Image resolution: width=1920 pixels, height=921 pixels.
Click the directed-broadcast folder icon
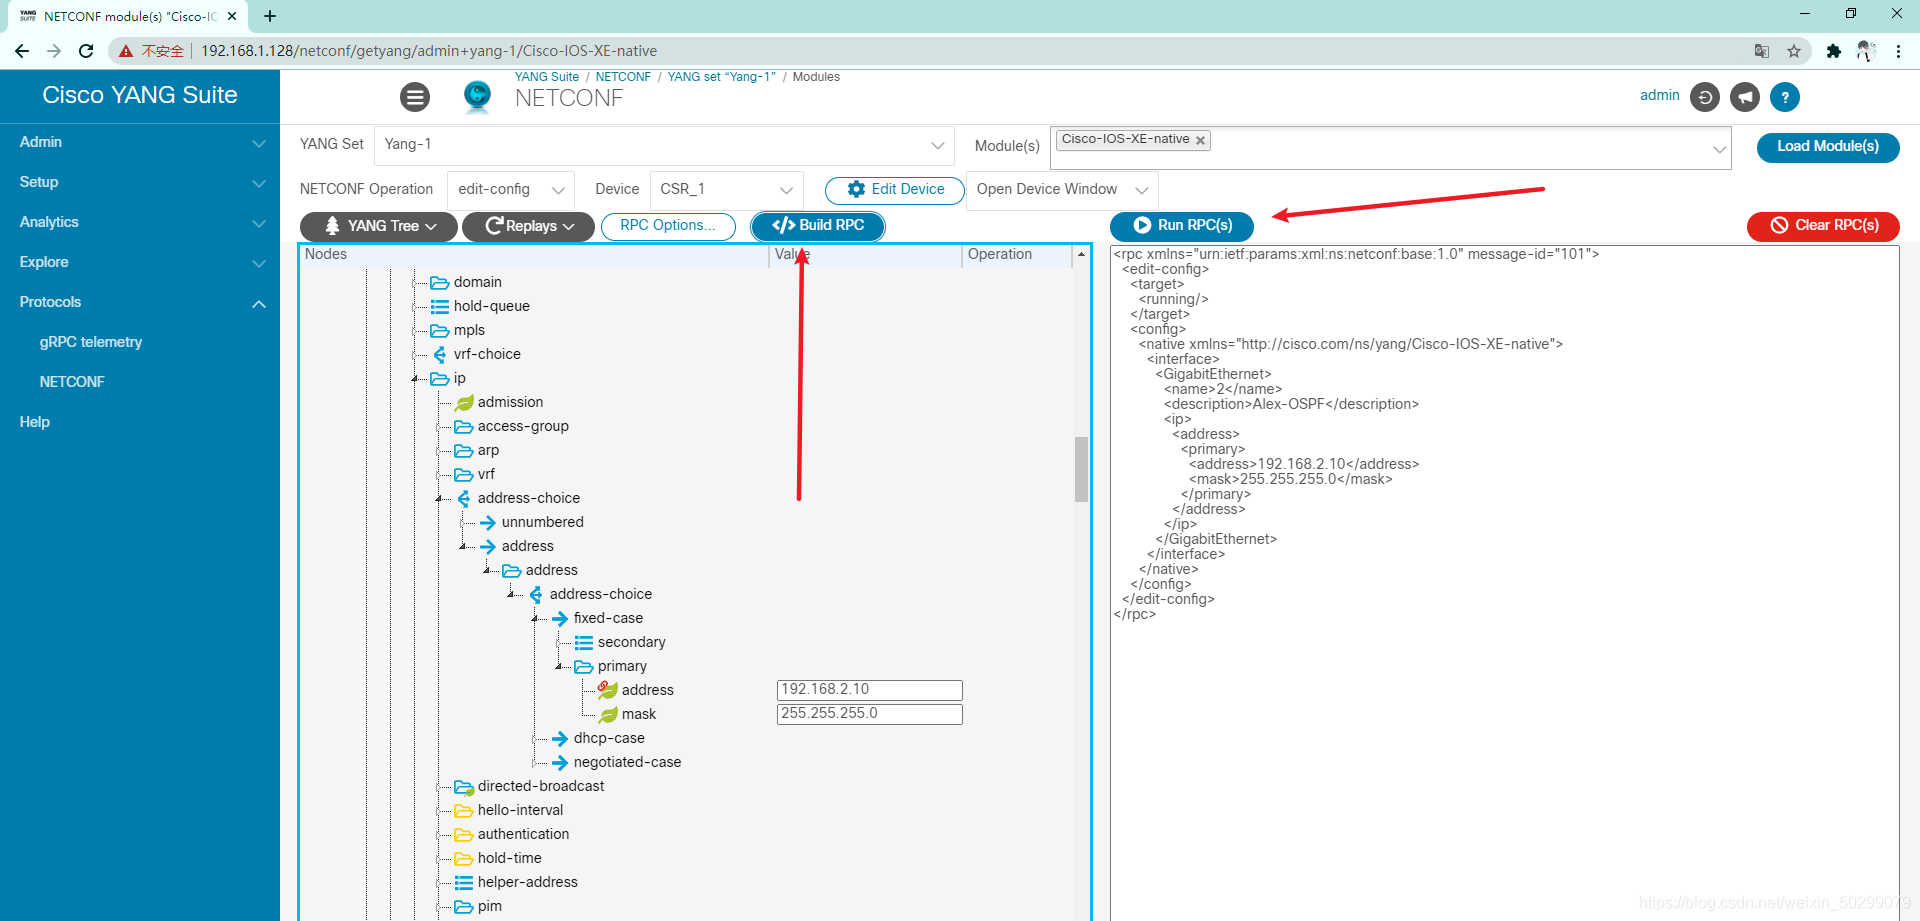464,787
